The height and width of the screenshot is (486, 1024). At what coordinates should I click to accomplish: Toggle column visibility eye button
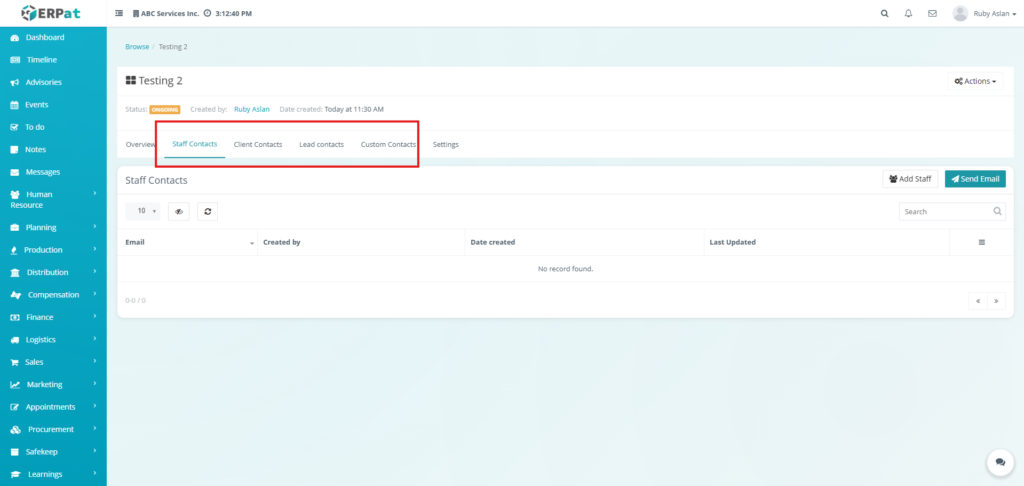click(179, 211)
